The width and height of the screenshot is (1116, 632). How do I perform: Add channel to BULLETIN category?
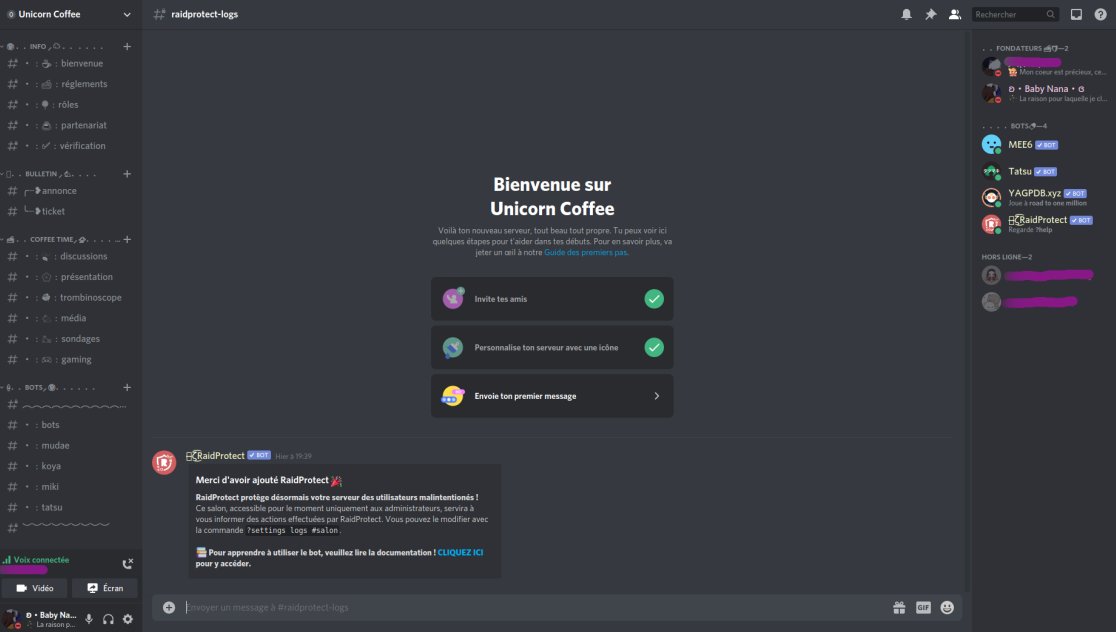(x=127, y=174)
